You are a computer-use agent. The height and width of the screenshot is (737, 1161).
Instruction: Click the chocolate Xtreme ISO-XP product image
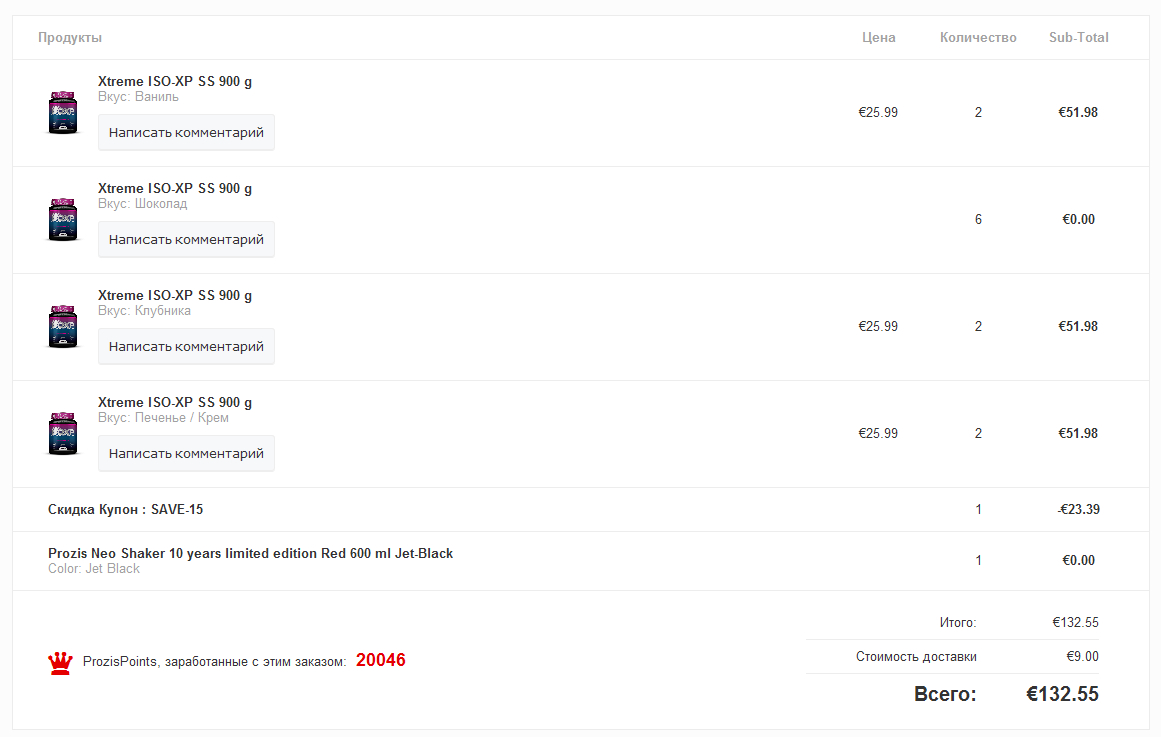point(62,219)
